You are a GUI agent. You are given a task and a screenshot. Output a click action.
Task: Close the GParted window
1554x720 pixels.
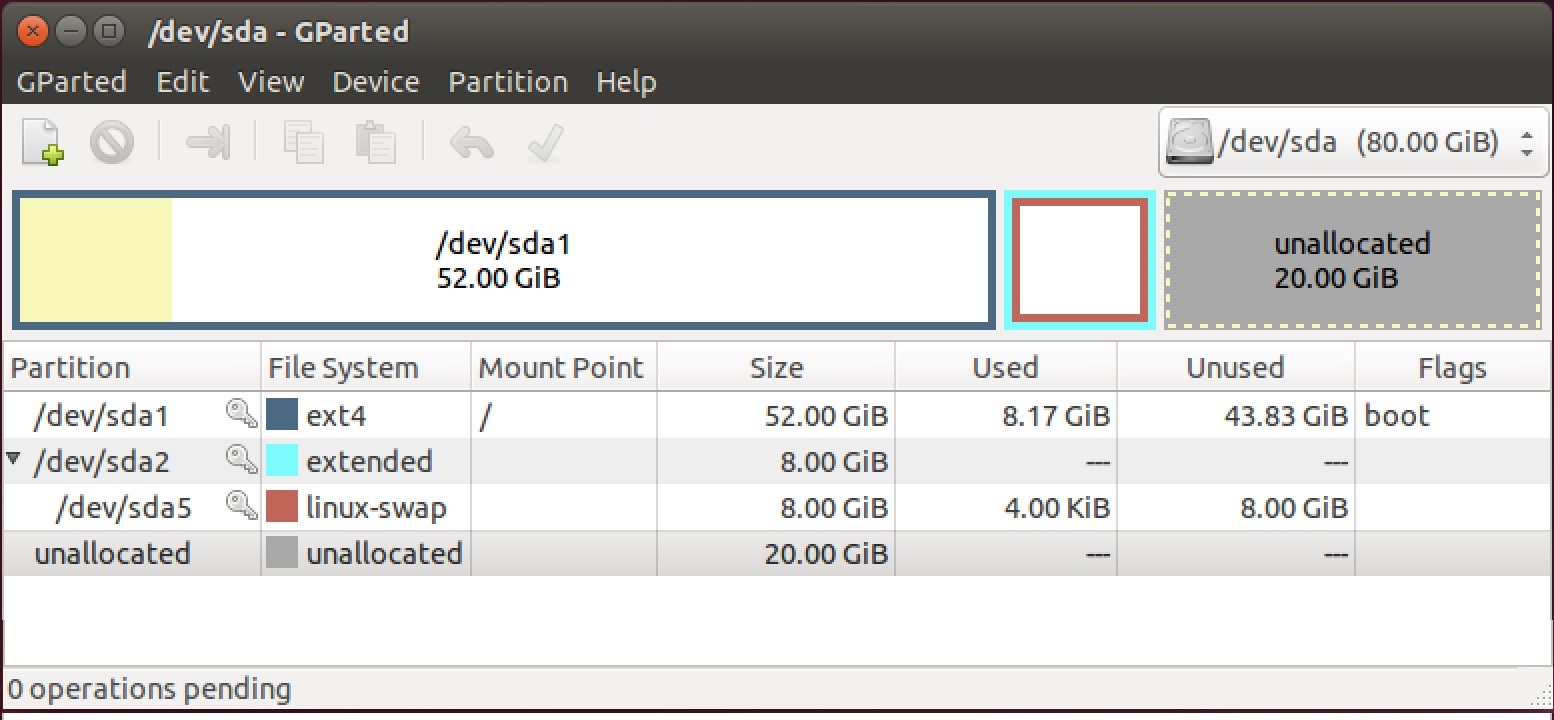(x=32, y=31)
